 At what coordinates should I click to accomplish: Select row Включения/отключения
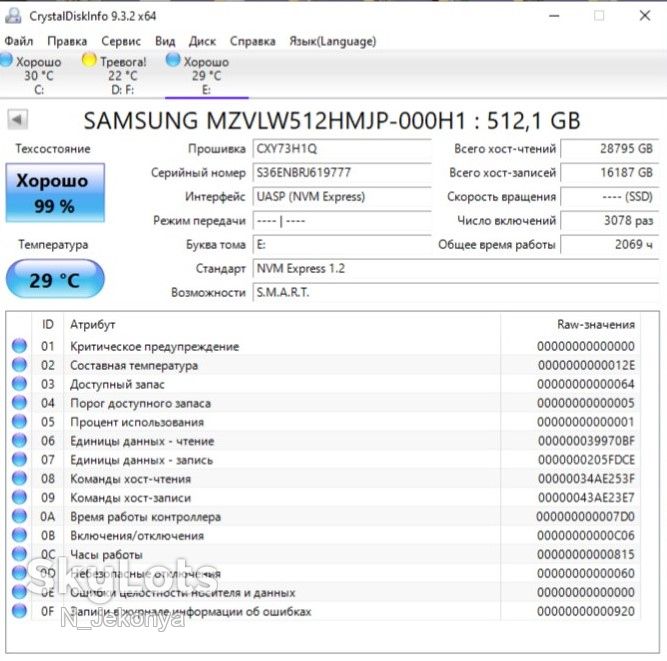coord(325,536)
